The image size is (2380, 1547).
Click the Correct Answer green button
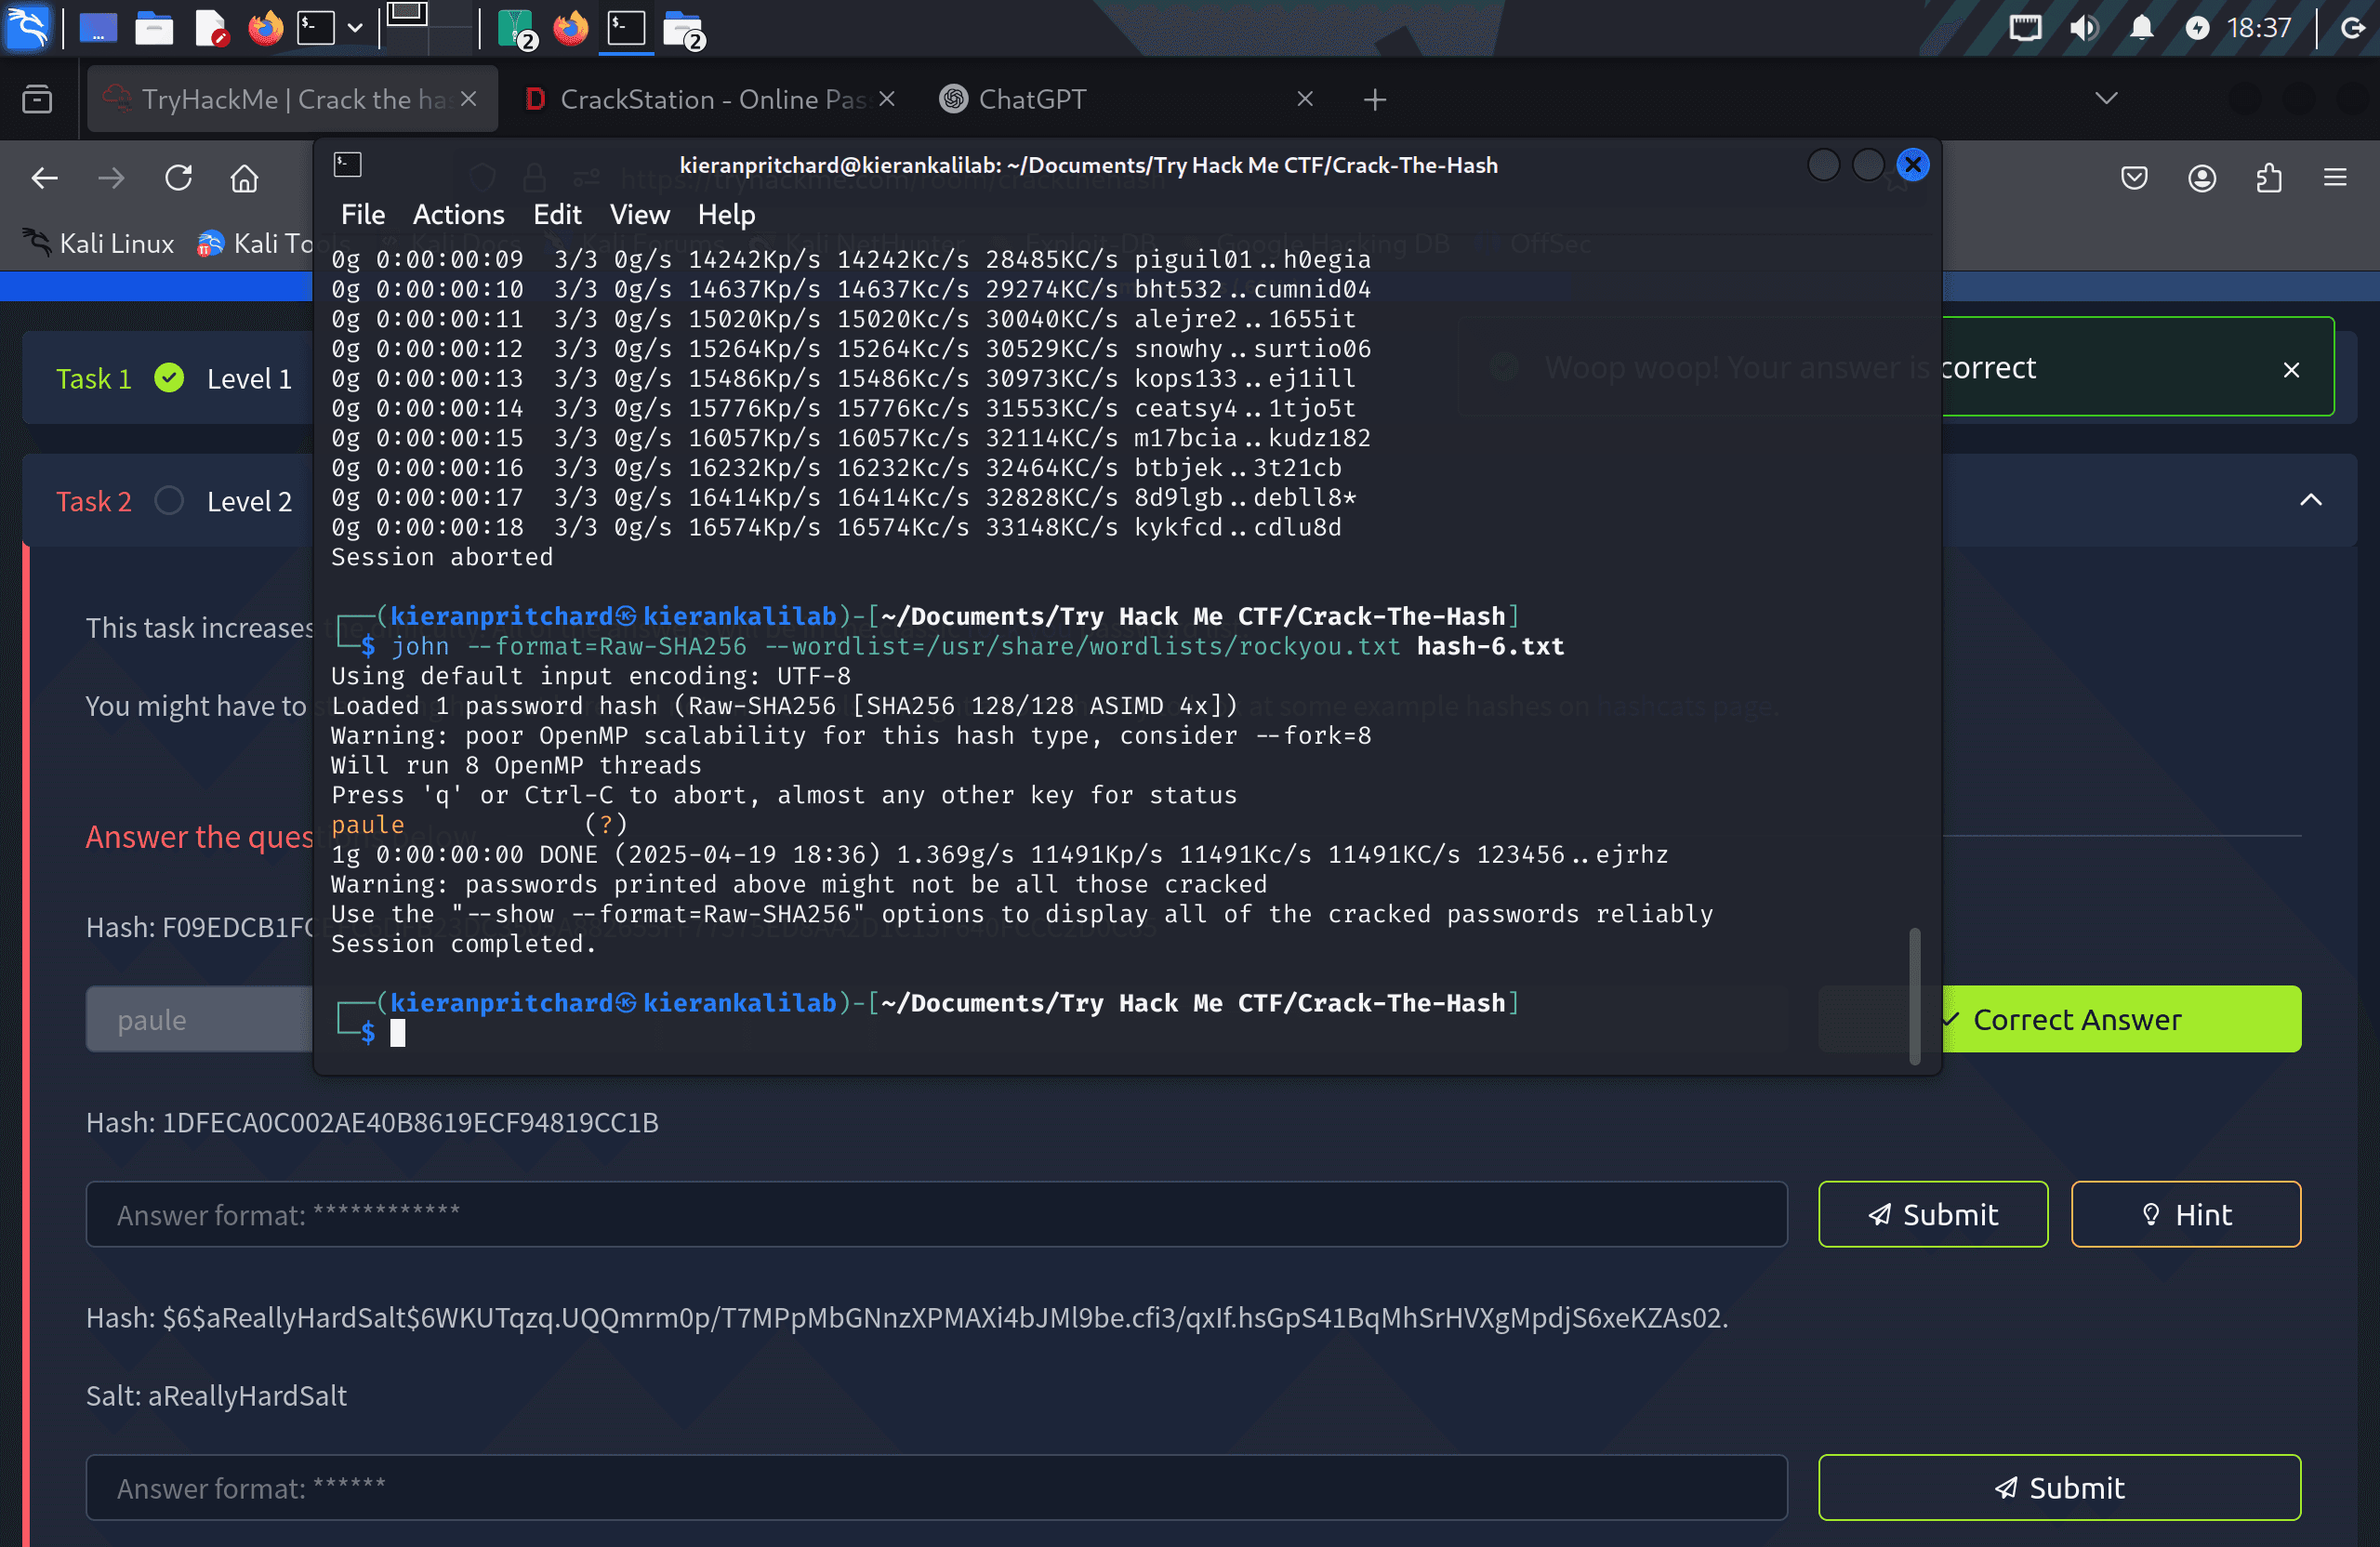[2121, 1019]
